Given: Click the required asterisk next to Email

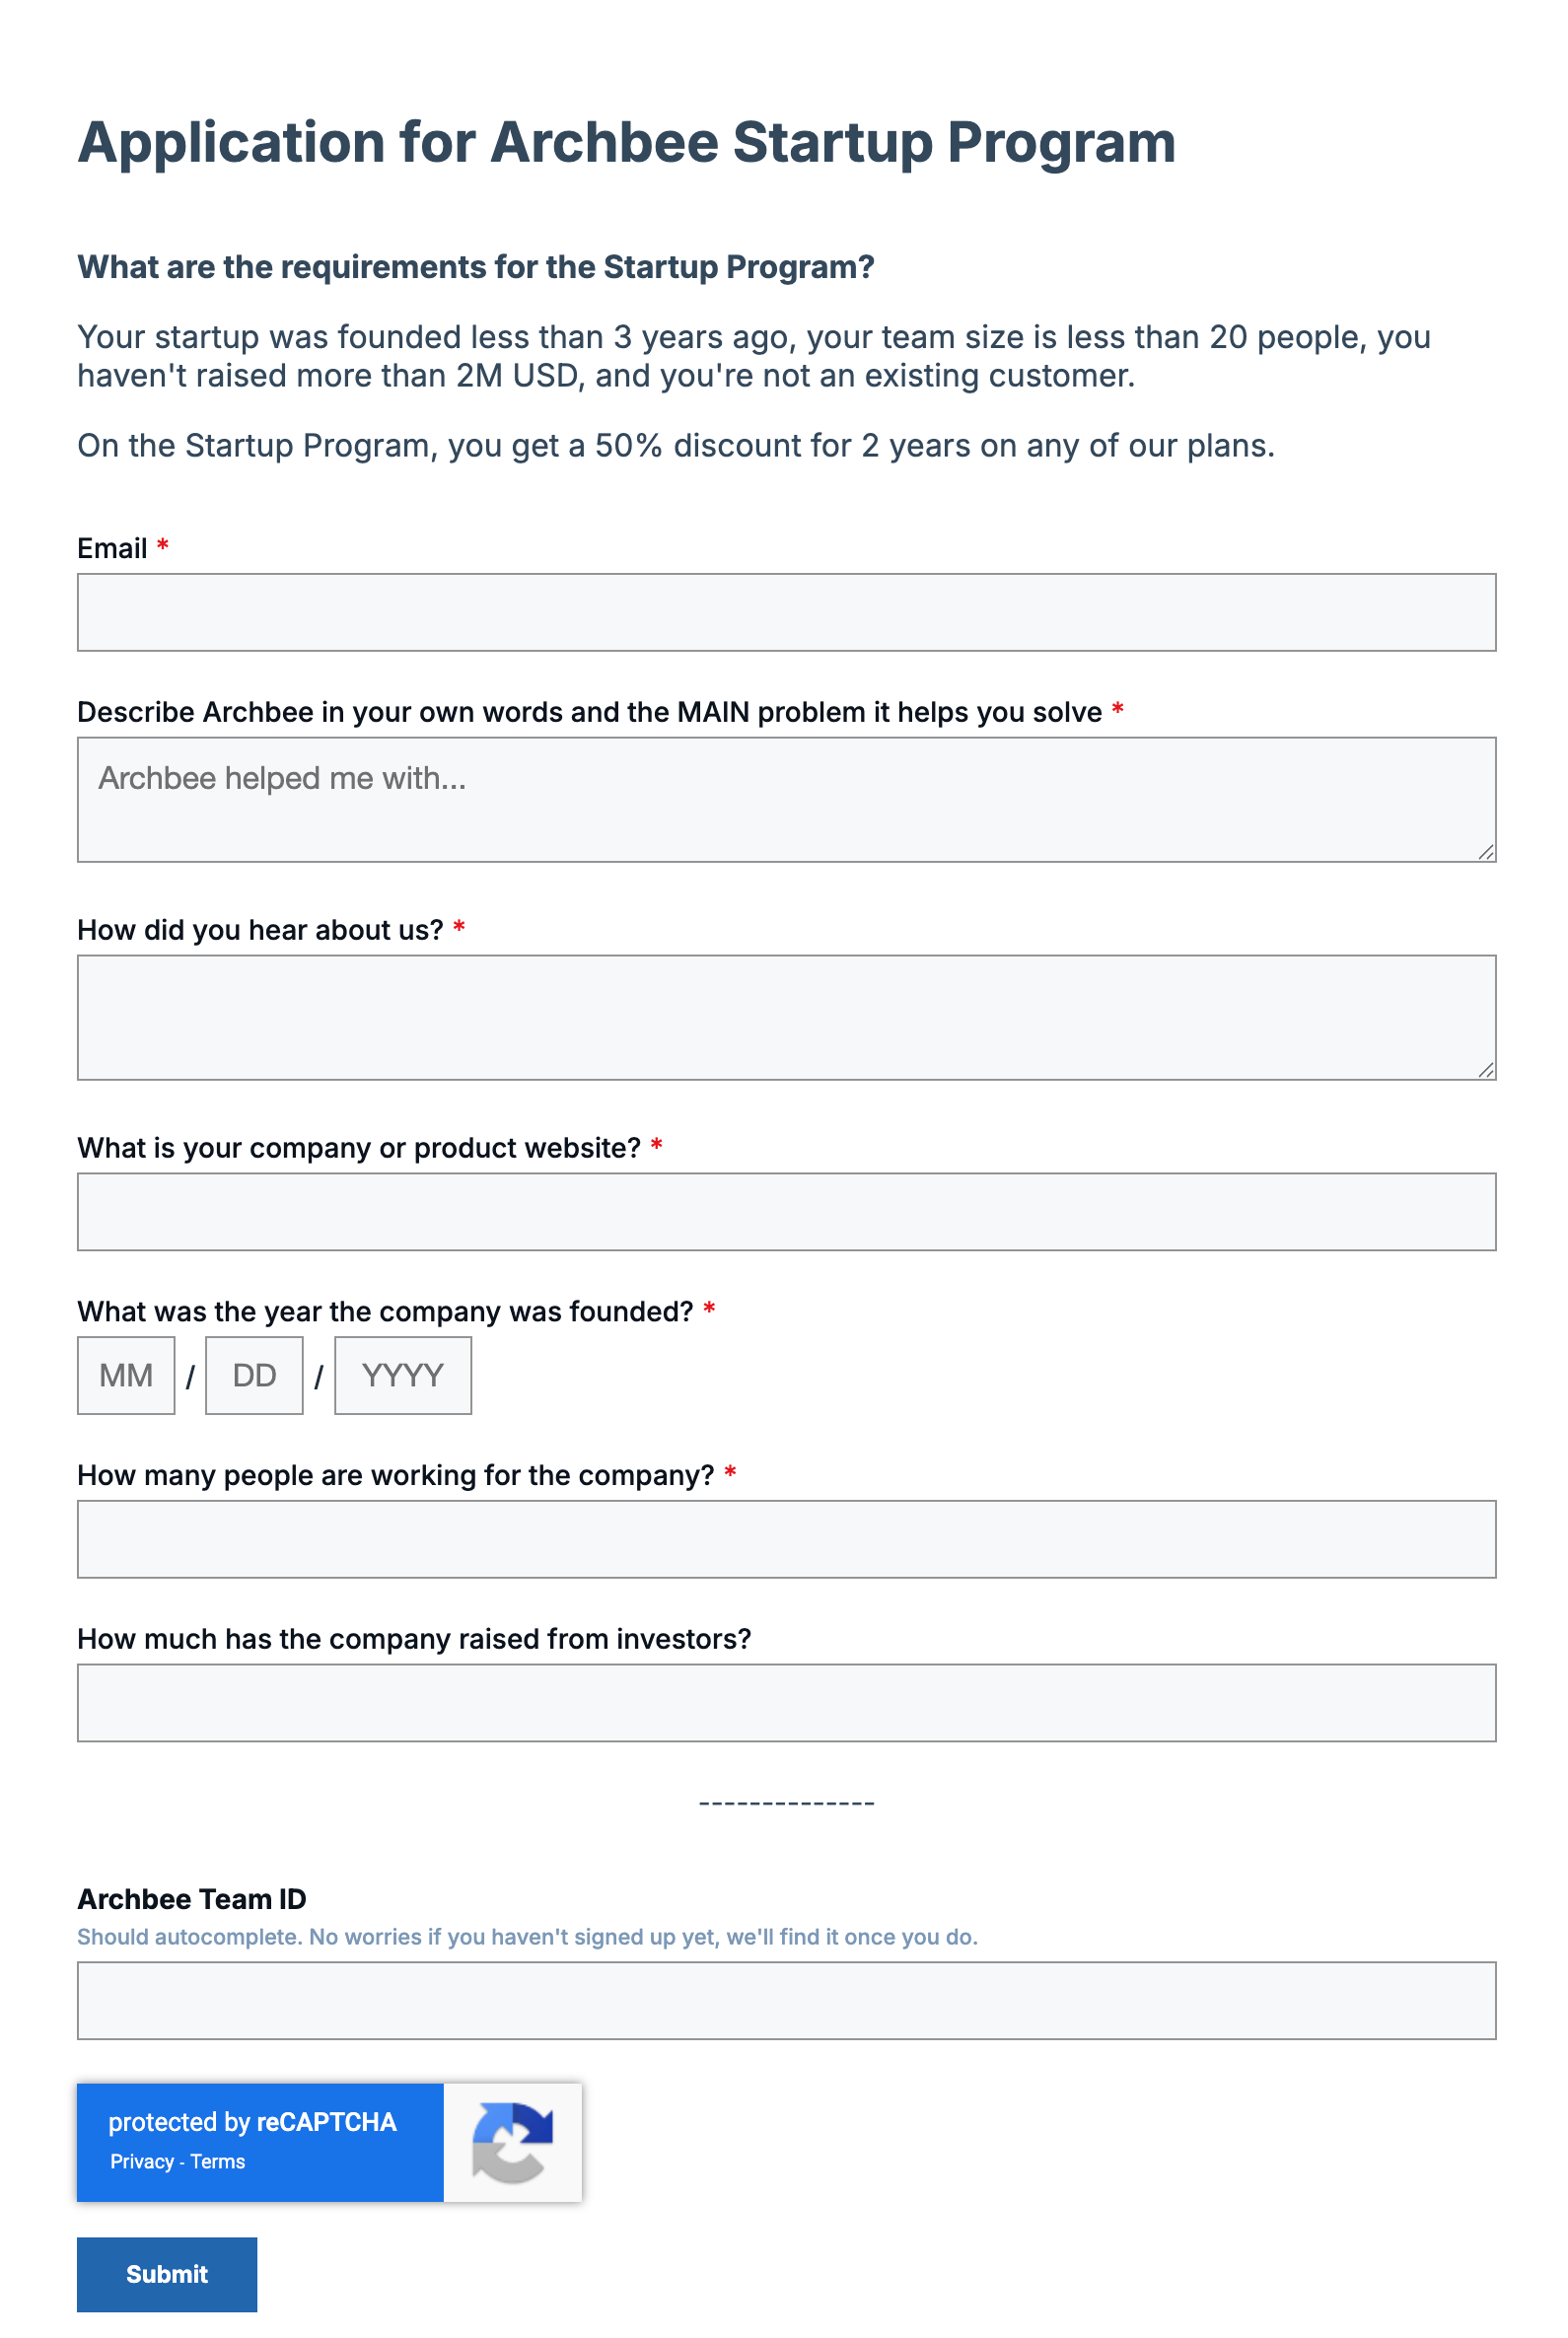Looking at the screenshot, I should [162, 546].
